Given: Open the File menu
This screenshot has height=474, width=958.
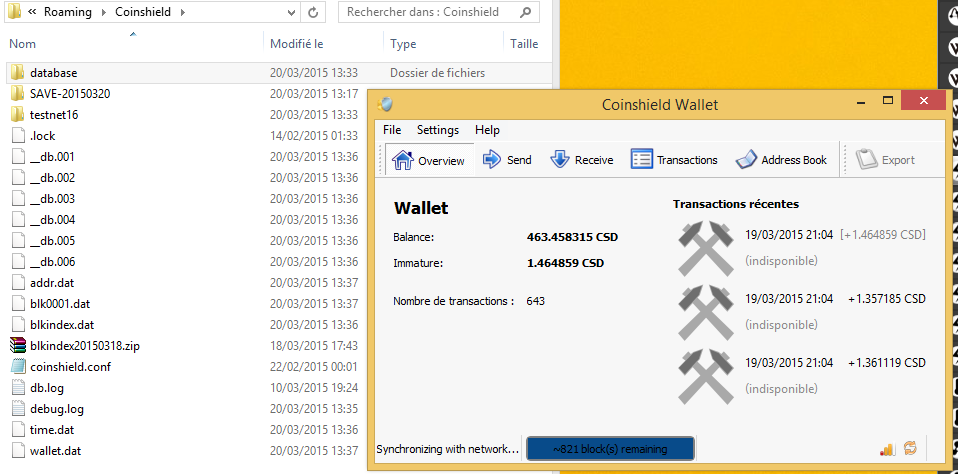Looking at the screenshot, I should point(392,130).
